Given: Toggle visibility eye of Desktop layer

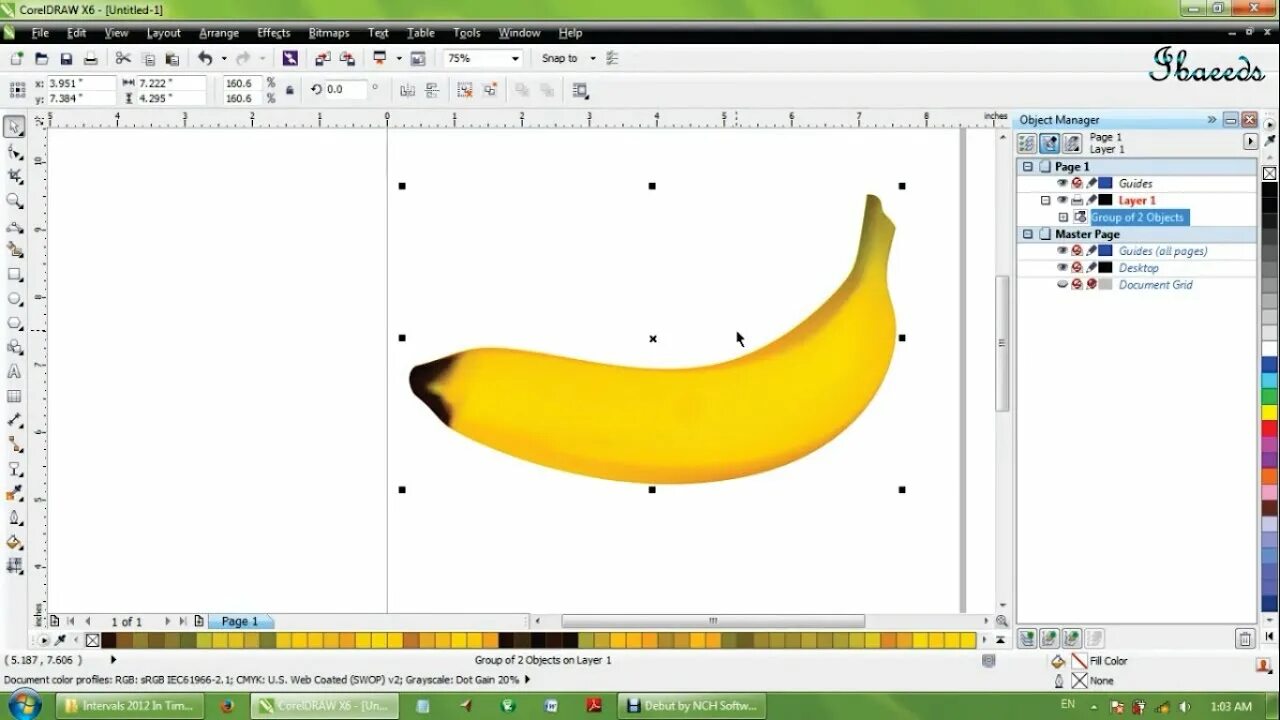Looking at the screenshot, I should (1062, 268).
